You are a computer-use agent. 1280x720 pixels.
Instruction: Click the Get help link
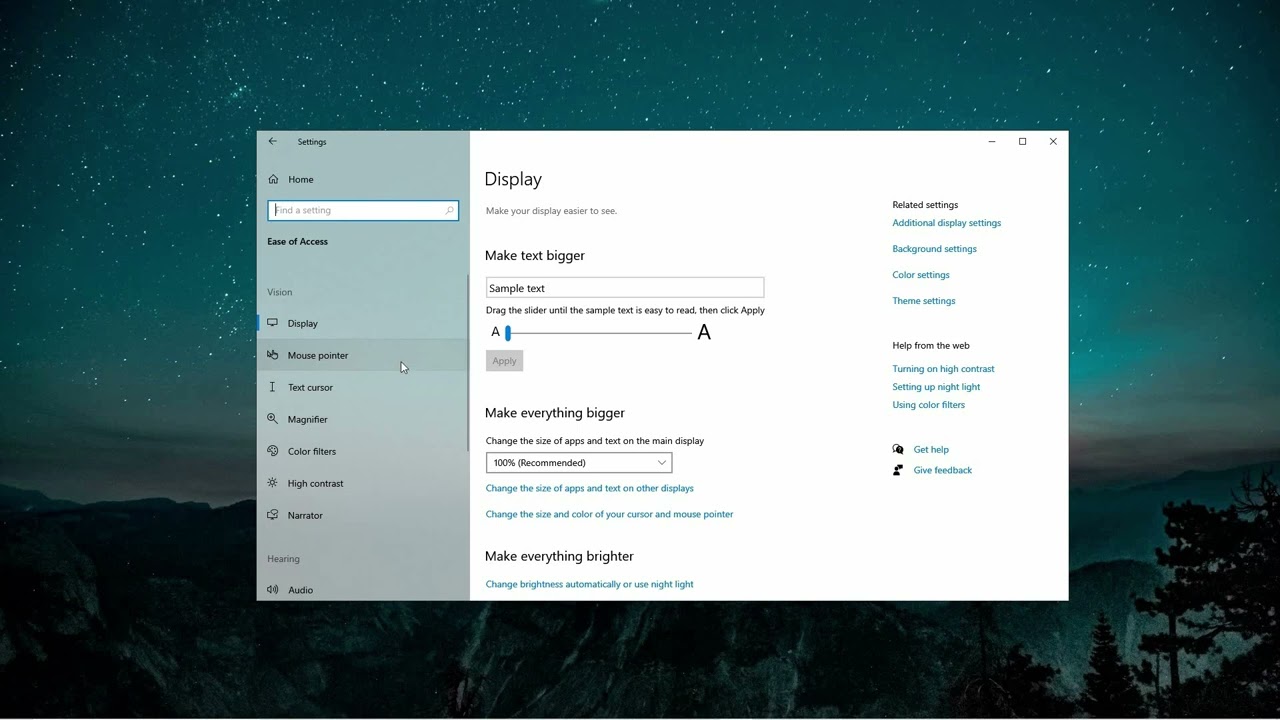[x=931, y=450]
